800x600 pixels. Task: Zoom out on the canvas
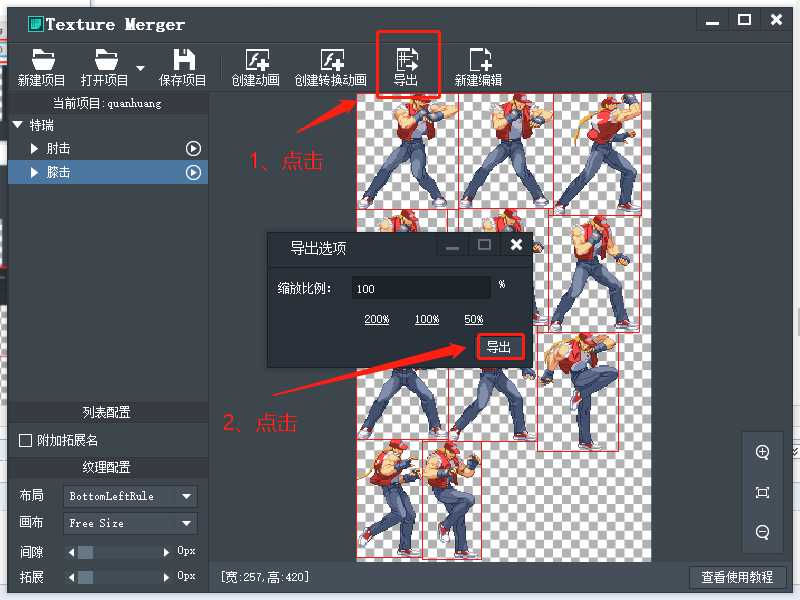(763, 532)
